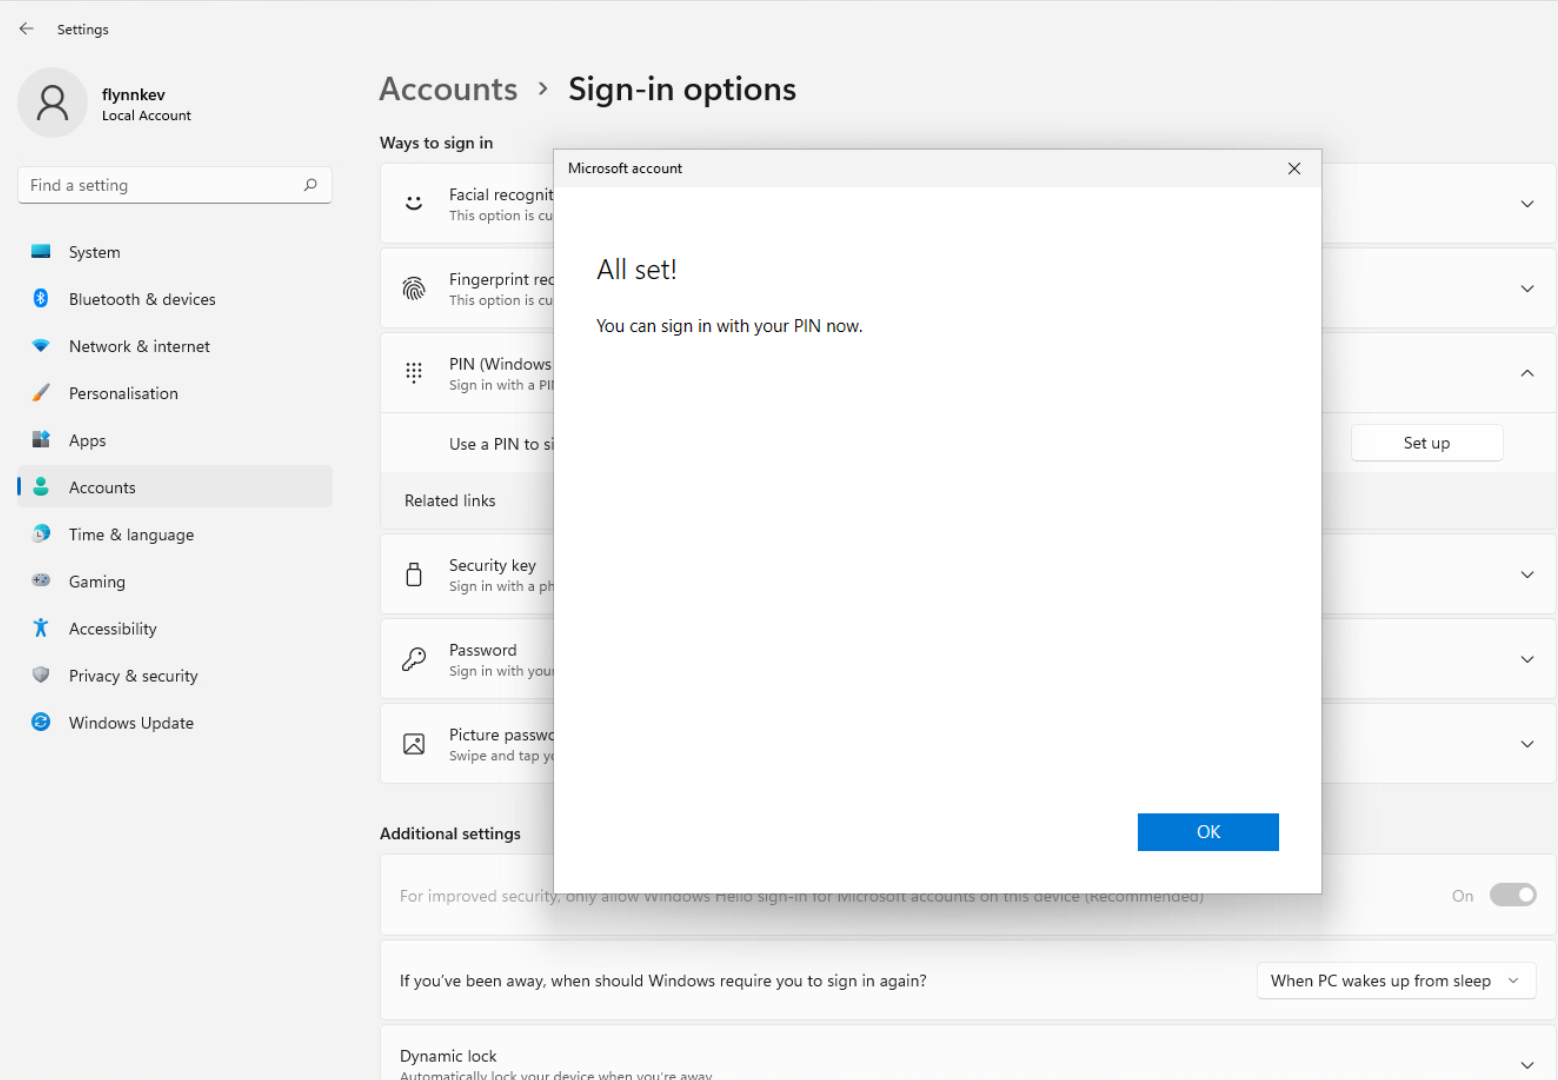This screenshot has height=1080, width=1558.
Task: Click the PIN keypad dots icon
Action: pyautogui.click(x=414, y=373)
